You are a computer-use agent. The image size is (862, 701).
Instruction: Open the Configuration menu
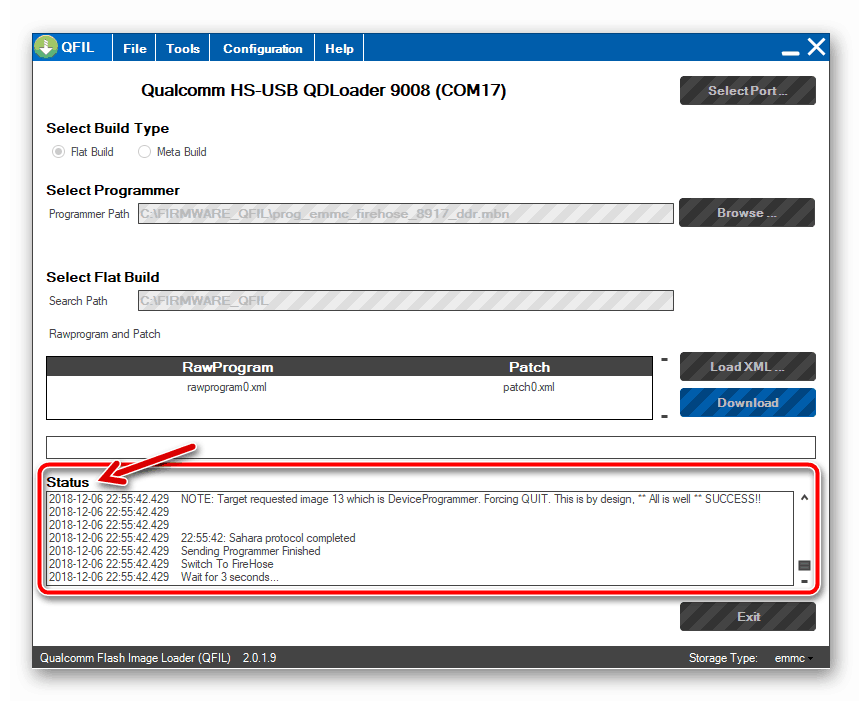click(x=262, y=48)
